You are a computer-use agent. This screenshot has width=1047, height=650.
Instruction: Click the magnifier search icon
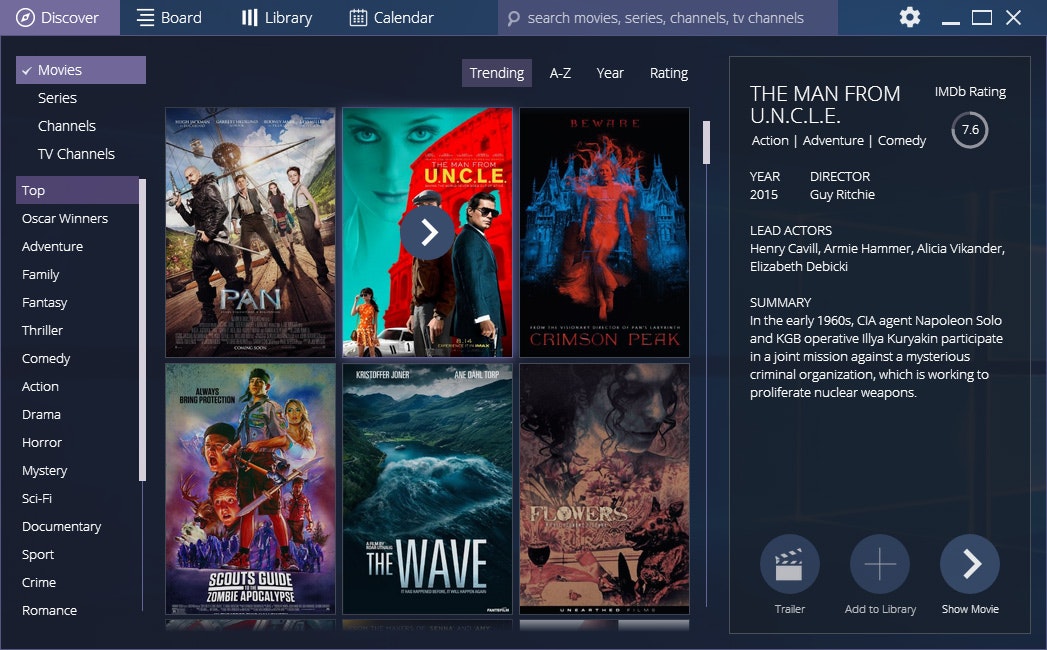click(513, 18)
